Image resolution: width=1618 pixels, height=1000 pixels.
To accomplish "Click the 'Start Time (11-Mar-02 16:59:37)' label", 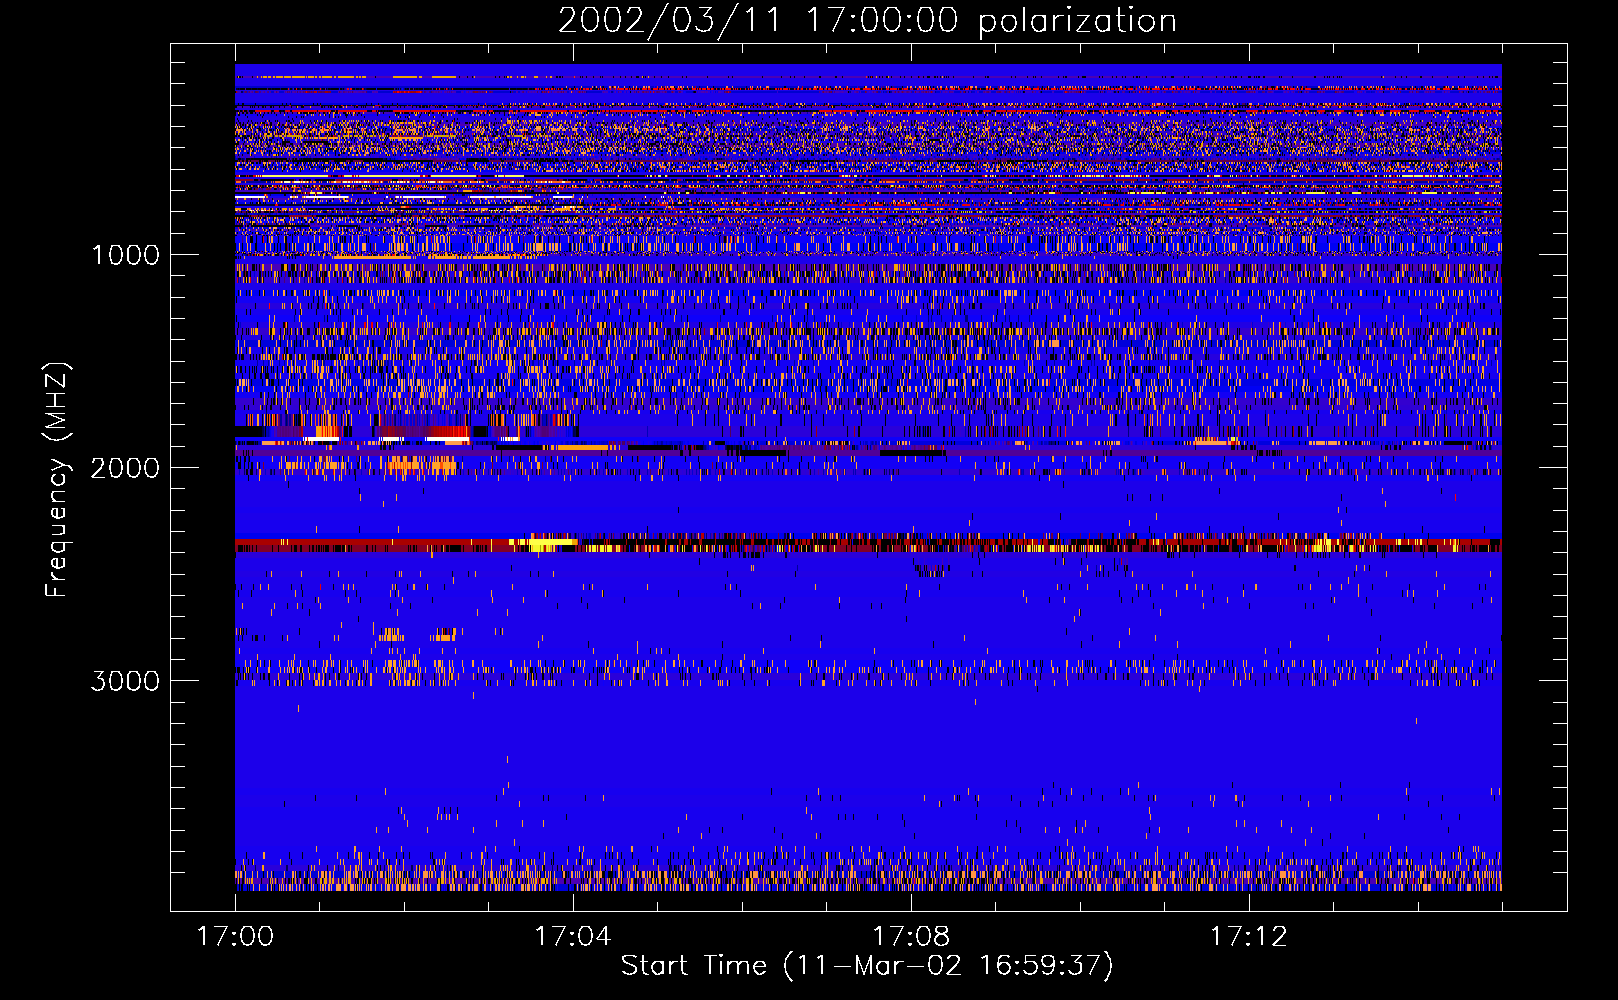I will coord(867,966).
